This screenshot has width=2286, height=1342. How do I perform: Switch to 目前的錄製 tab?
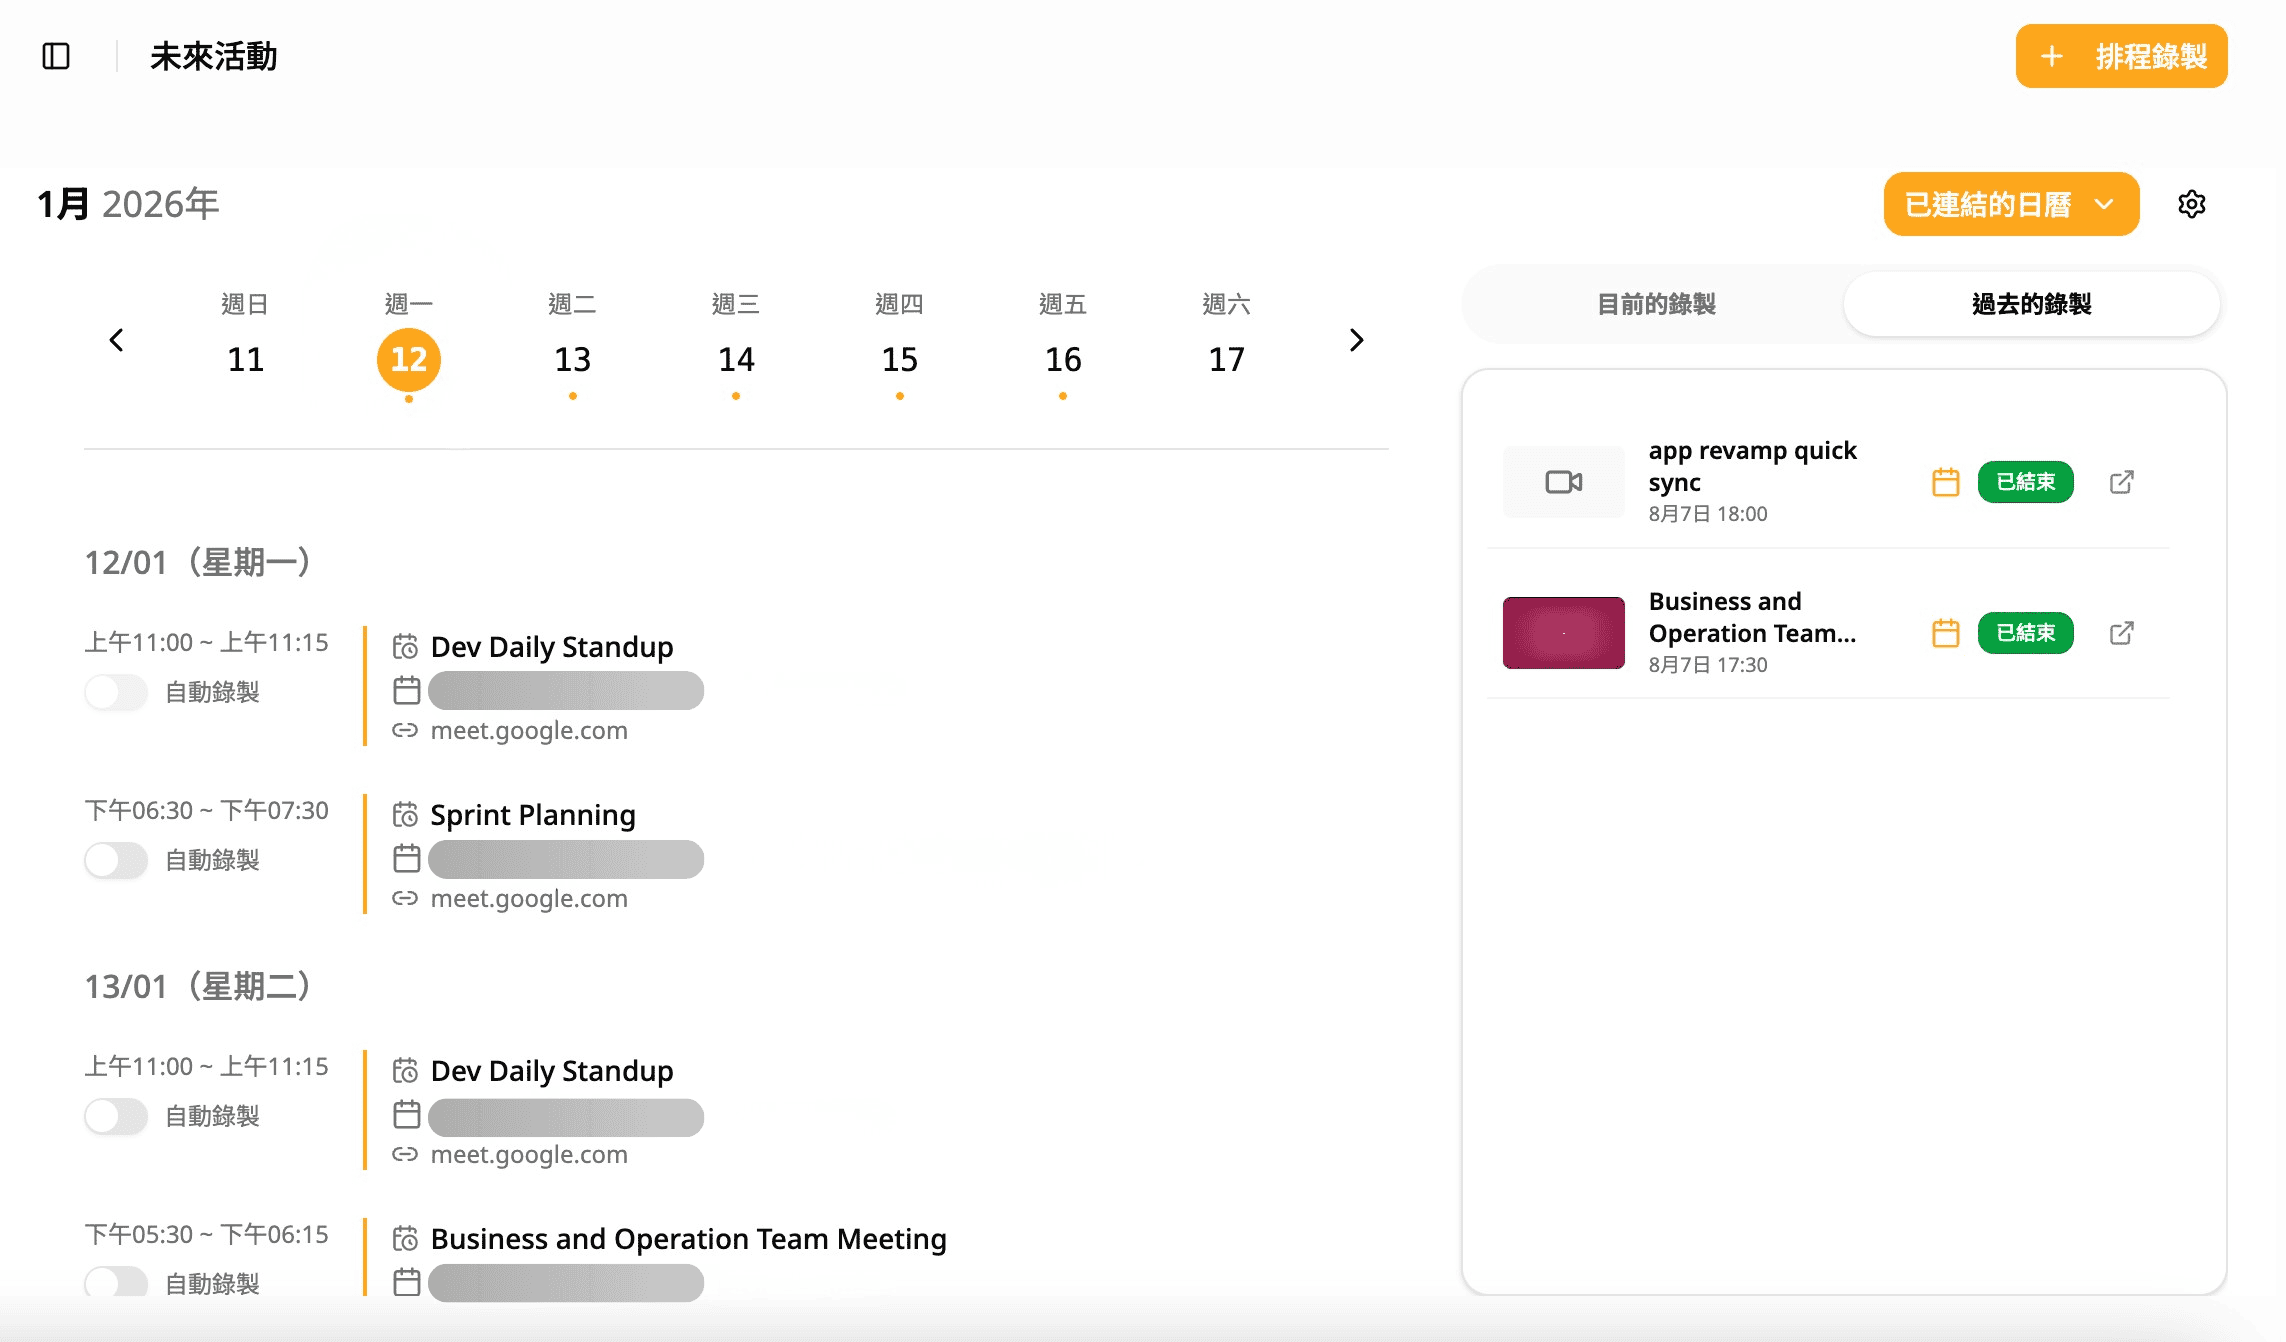[1655, 304]
